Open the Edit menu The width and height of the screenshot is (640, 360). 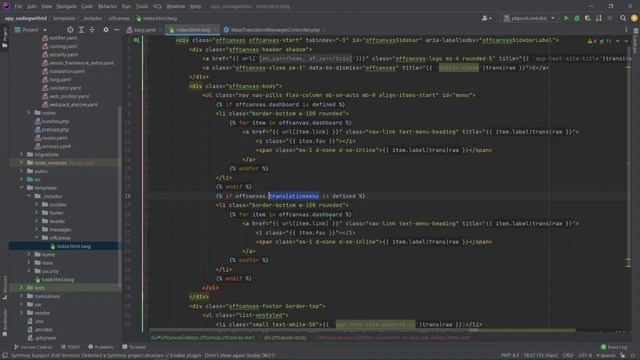[x=32, y=7]
